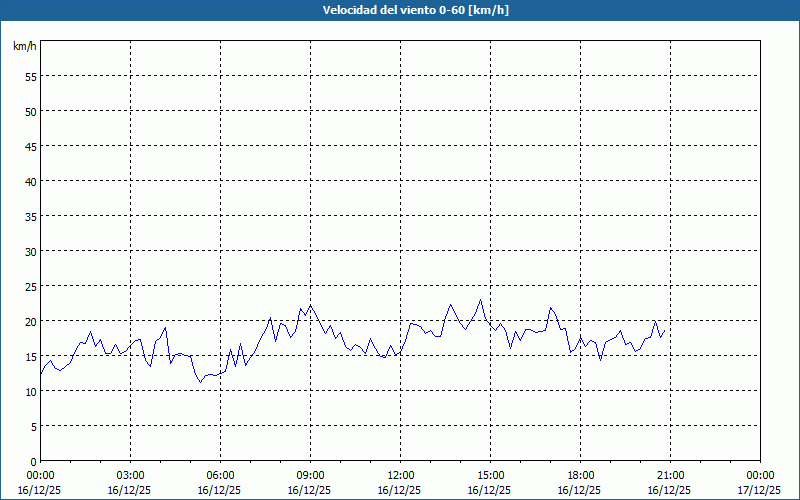Select the 55 value on the Y axis

(x=31, y=76)
